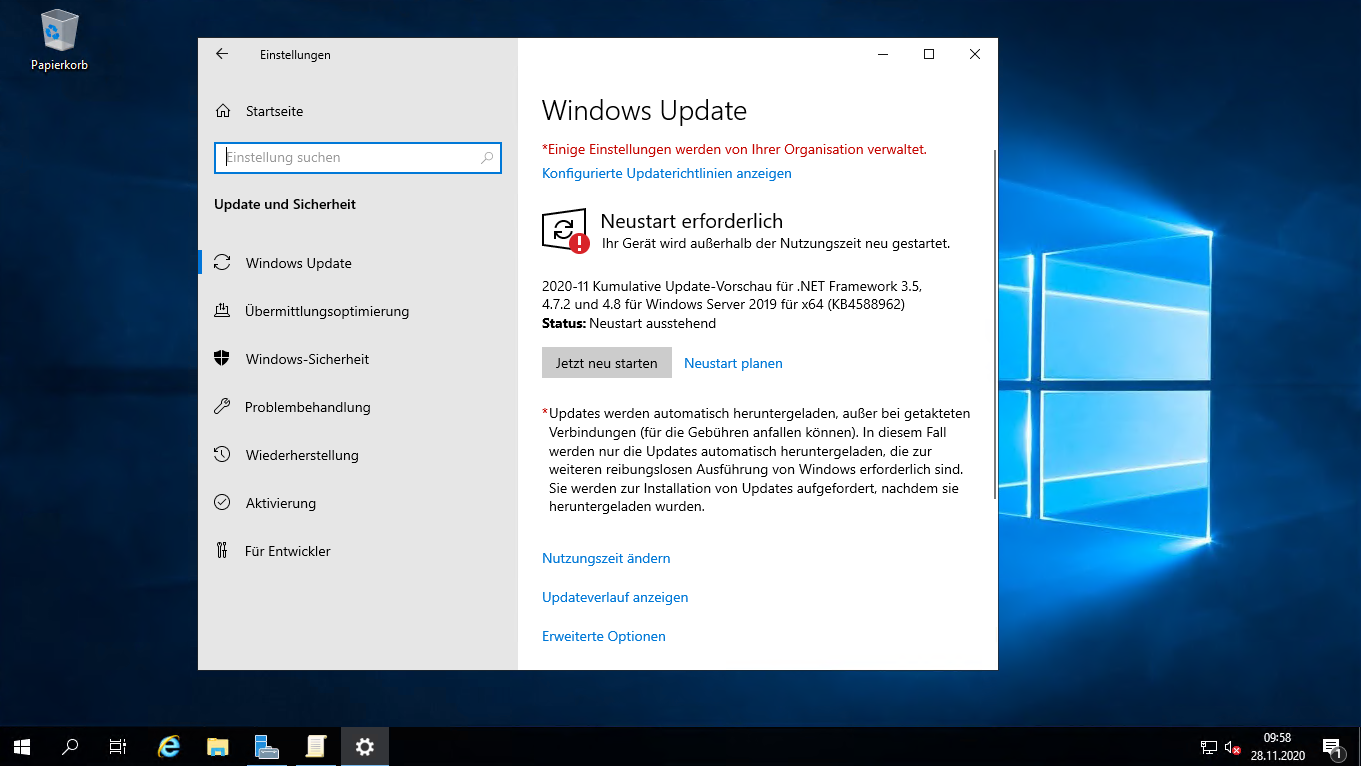
Task: Focus the Einstellung suchen search field
Action: [x=358, y=157]
